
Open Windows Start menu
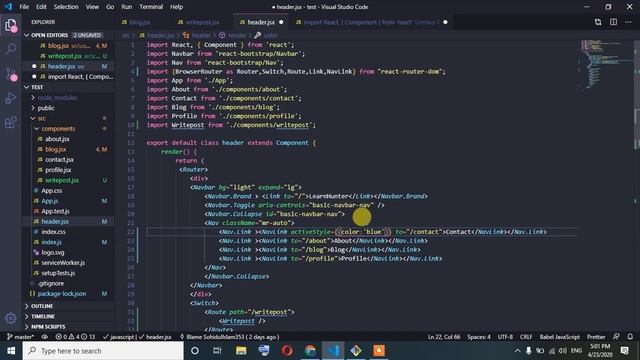[11, 351]
